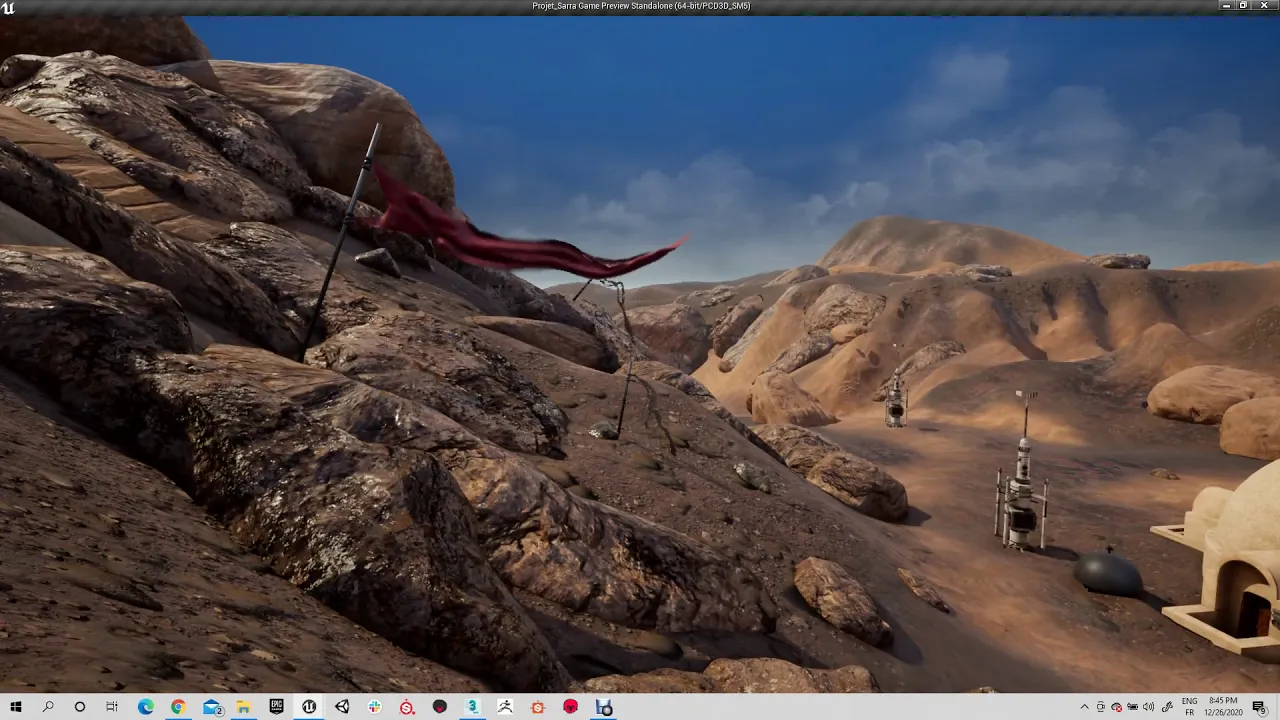Open Slack from the taskbar
Image resolution: width=1280 pixels, height=720 pixels.
[375, 707]
